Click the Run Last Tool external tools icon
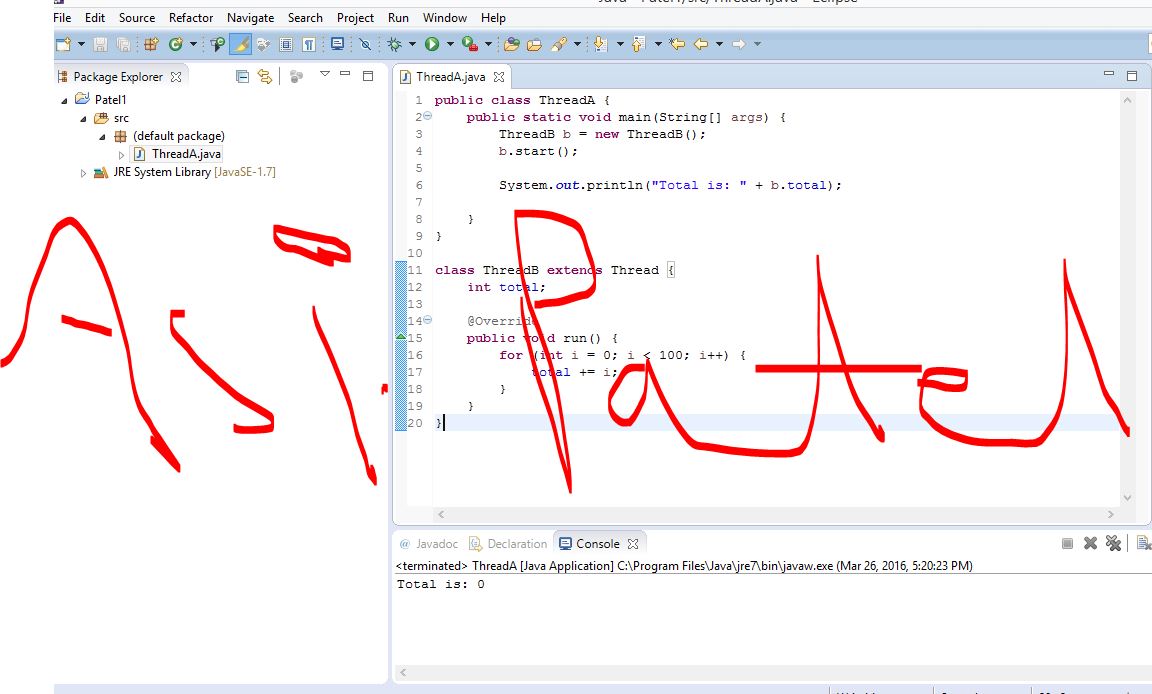Screen dimensions: 1152x694 click(469, 45)
